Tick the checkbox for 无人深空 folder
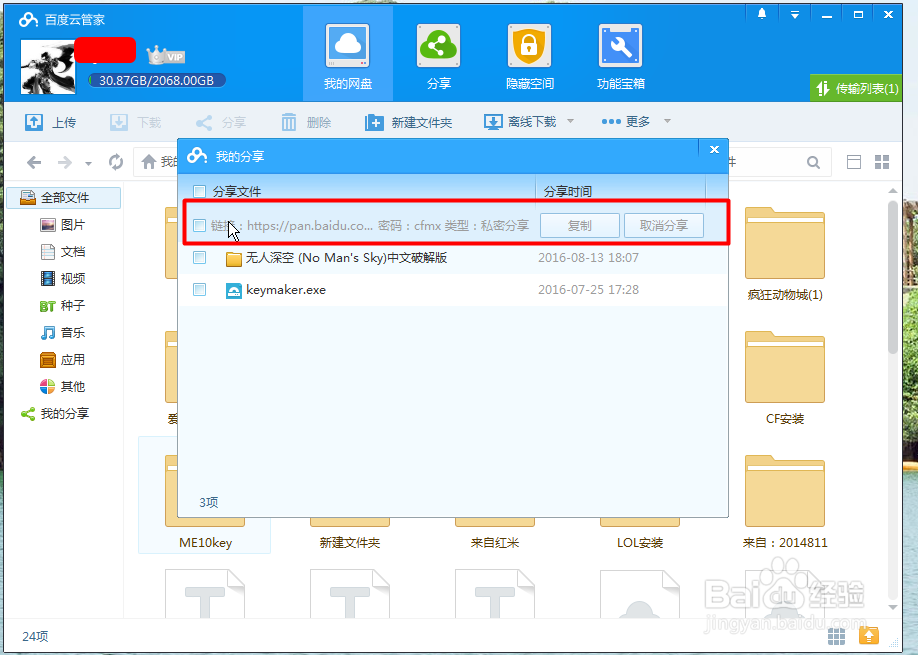 pyautogui.click(x=200, y=258)
